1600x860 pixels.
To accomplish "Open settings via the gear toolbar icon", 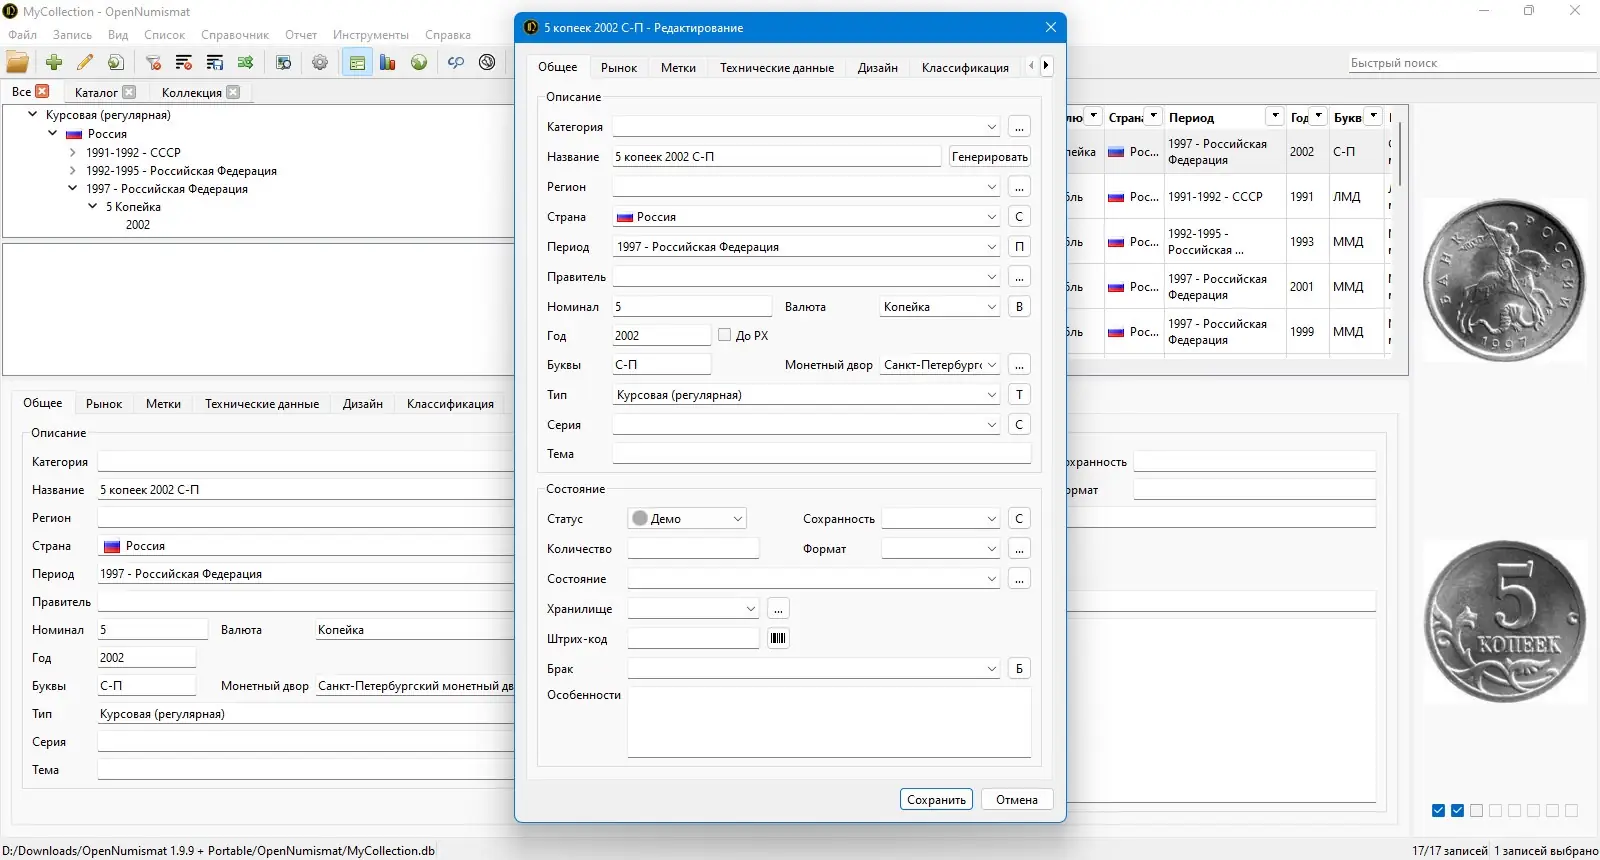I will (320, 62).
